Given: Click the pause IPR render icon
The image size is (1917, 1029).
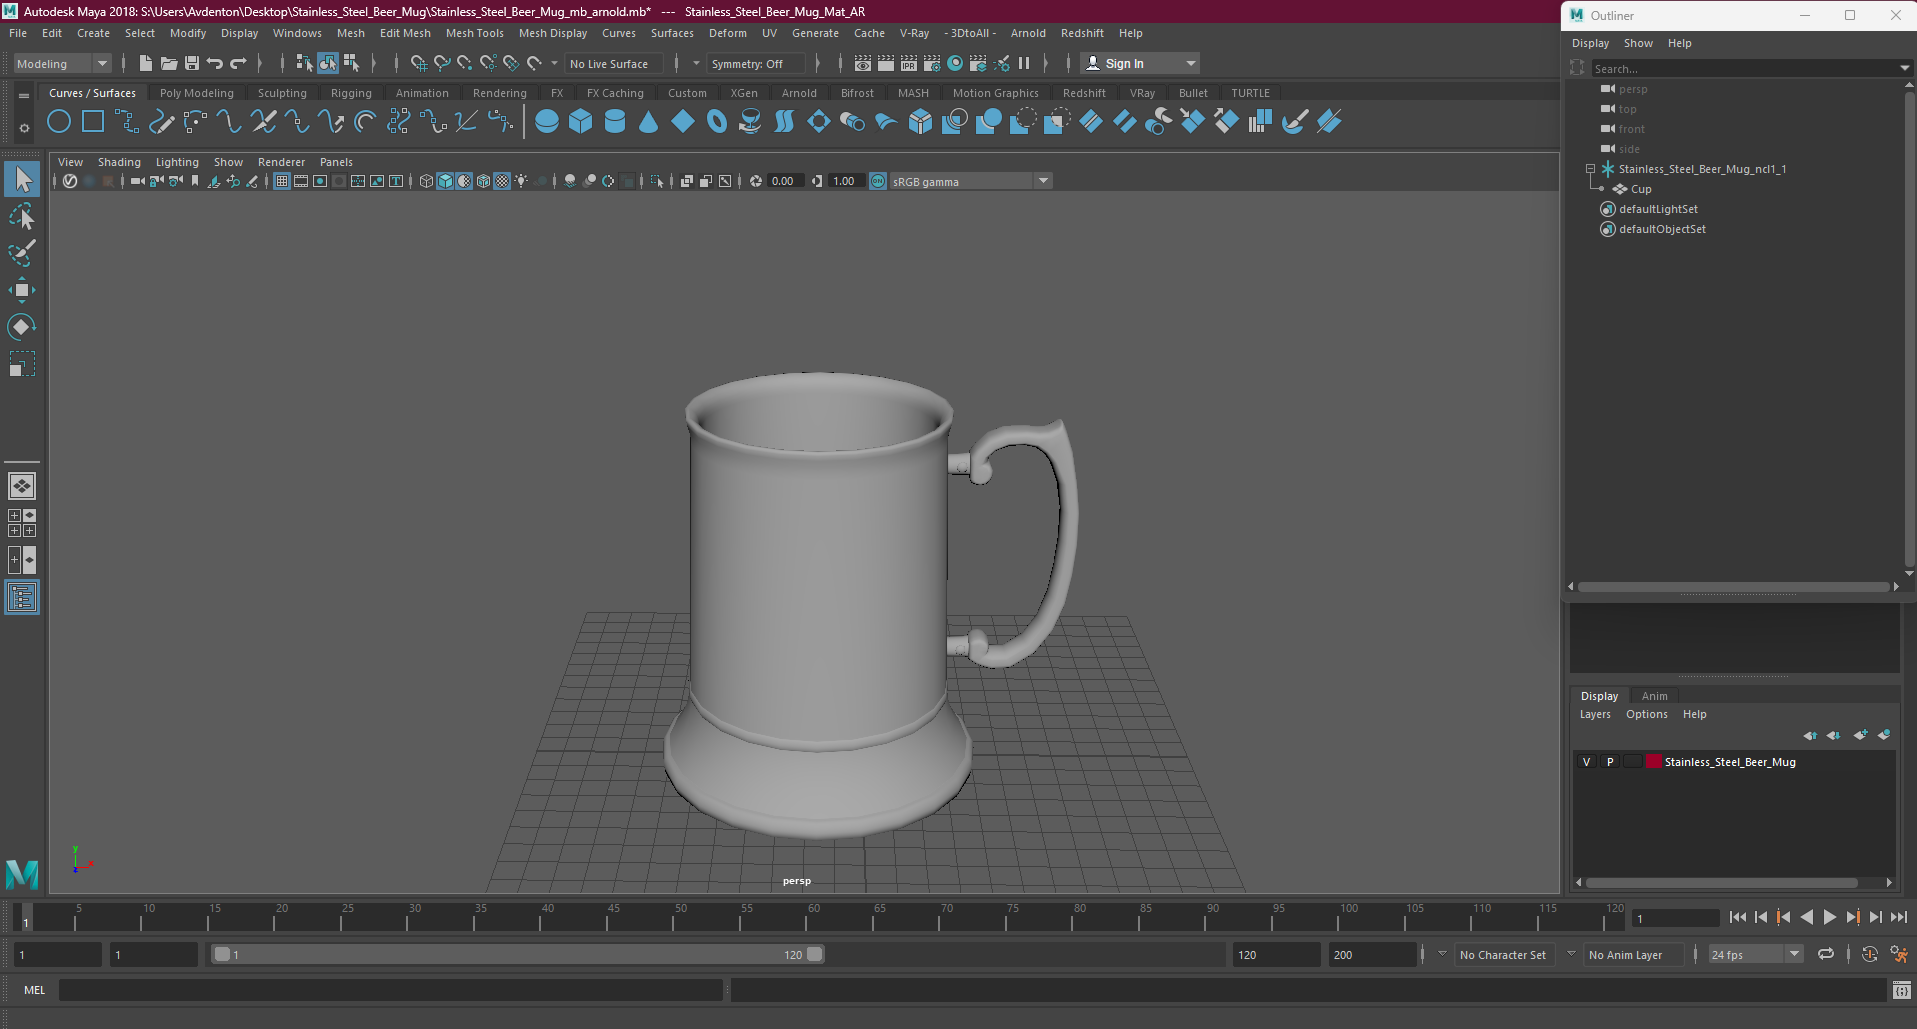Looking at the screenshot, I should (1024, 63).
